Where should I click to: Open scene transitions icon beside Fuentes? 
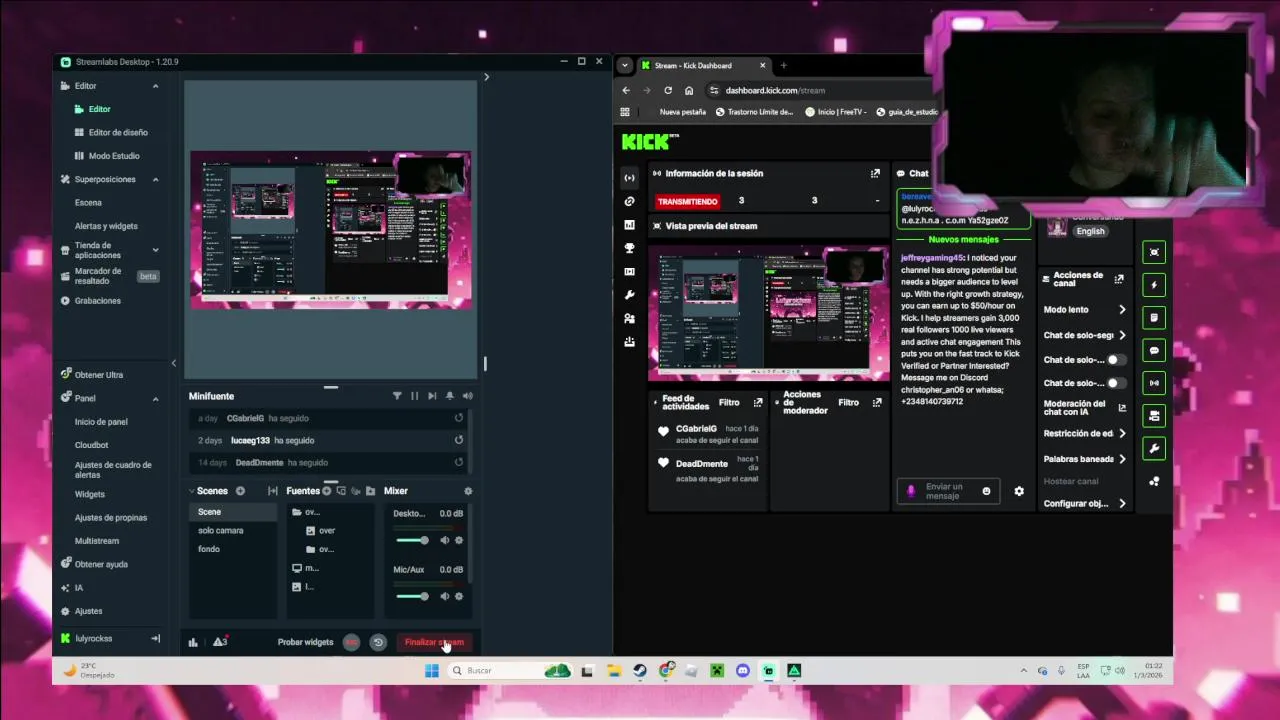coord(273,491)
